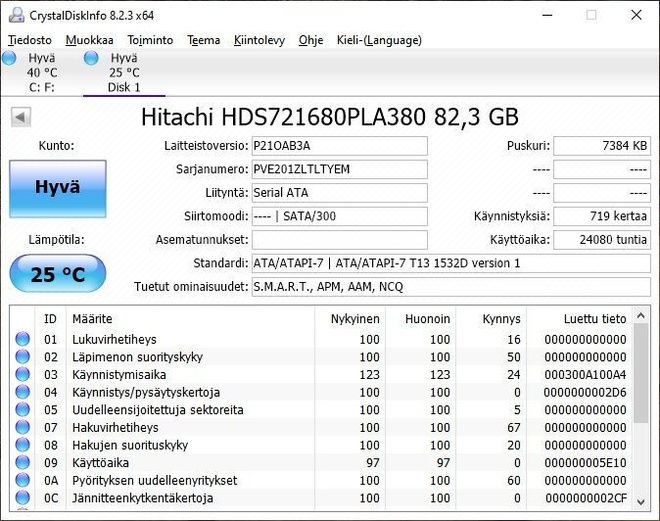Click the Siirtomoodi field SATA/300
This screenshot has width=660, height=521.
(x=340, y=216)
